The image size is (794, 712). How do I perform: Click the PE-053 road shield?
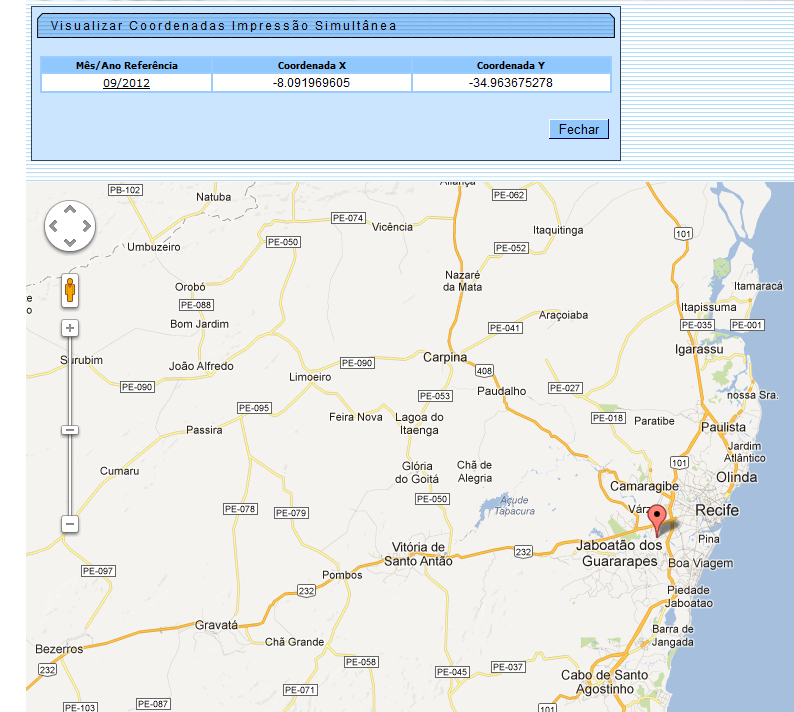[x=435, y=396]
